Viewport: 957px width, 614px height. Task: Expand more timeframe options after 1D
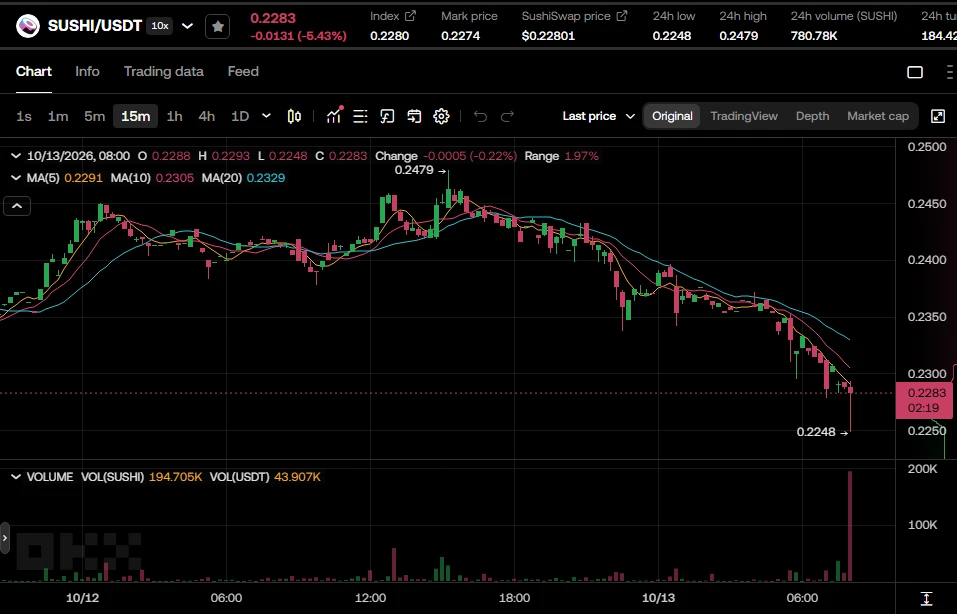click(x=266, y=116)
